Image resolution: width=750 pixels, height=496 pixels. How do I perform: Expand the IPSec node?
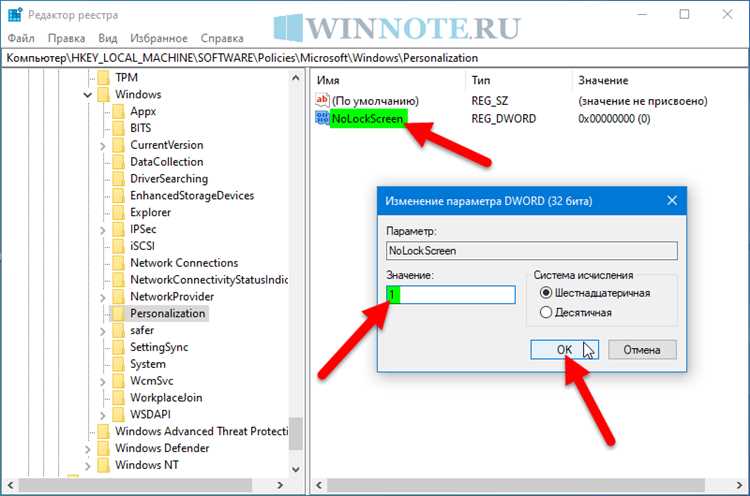102,230
